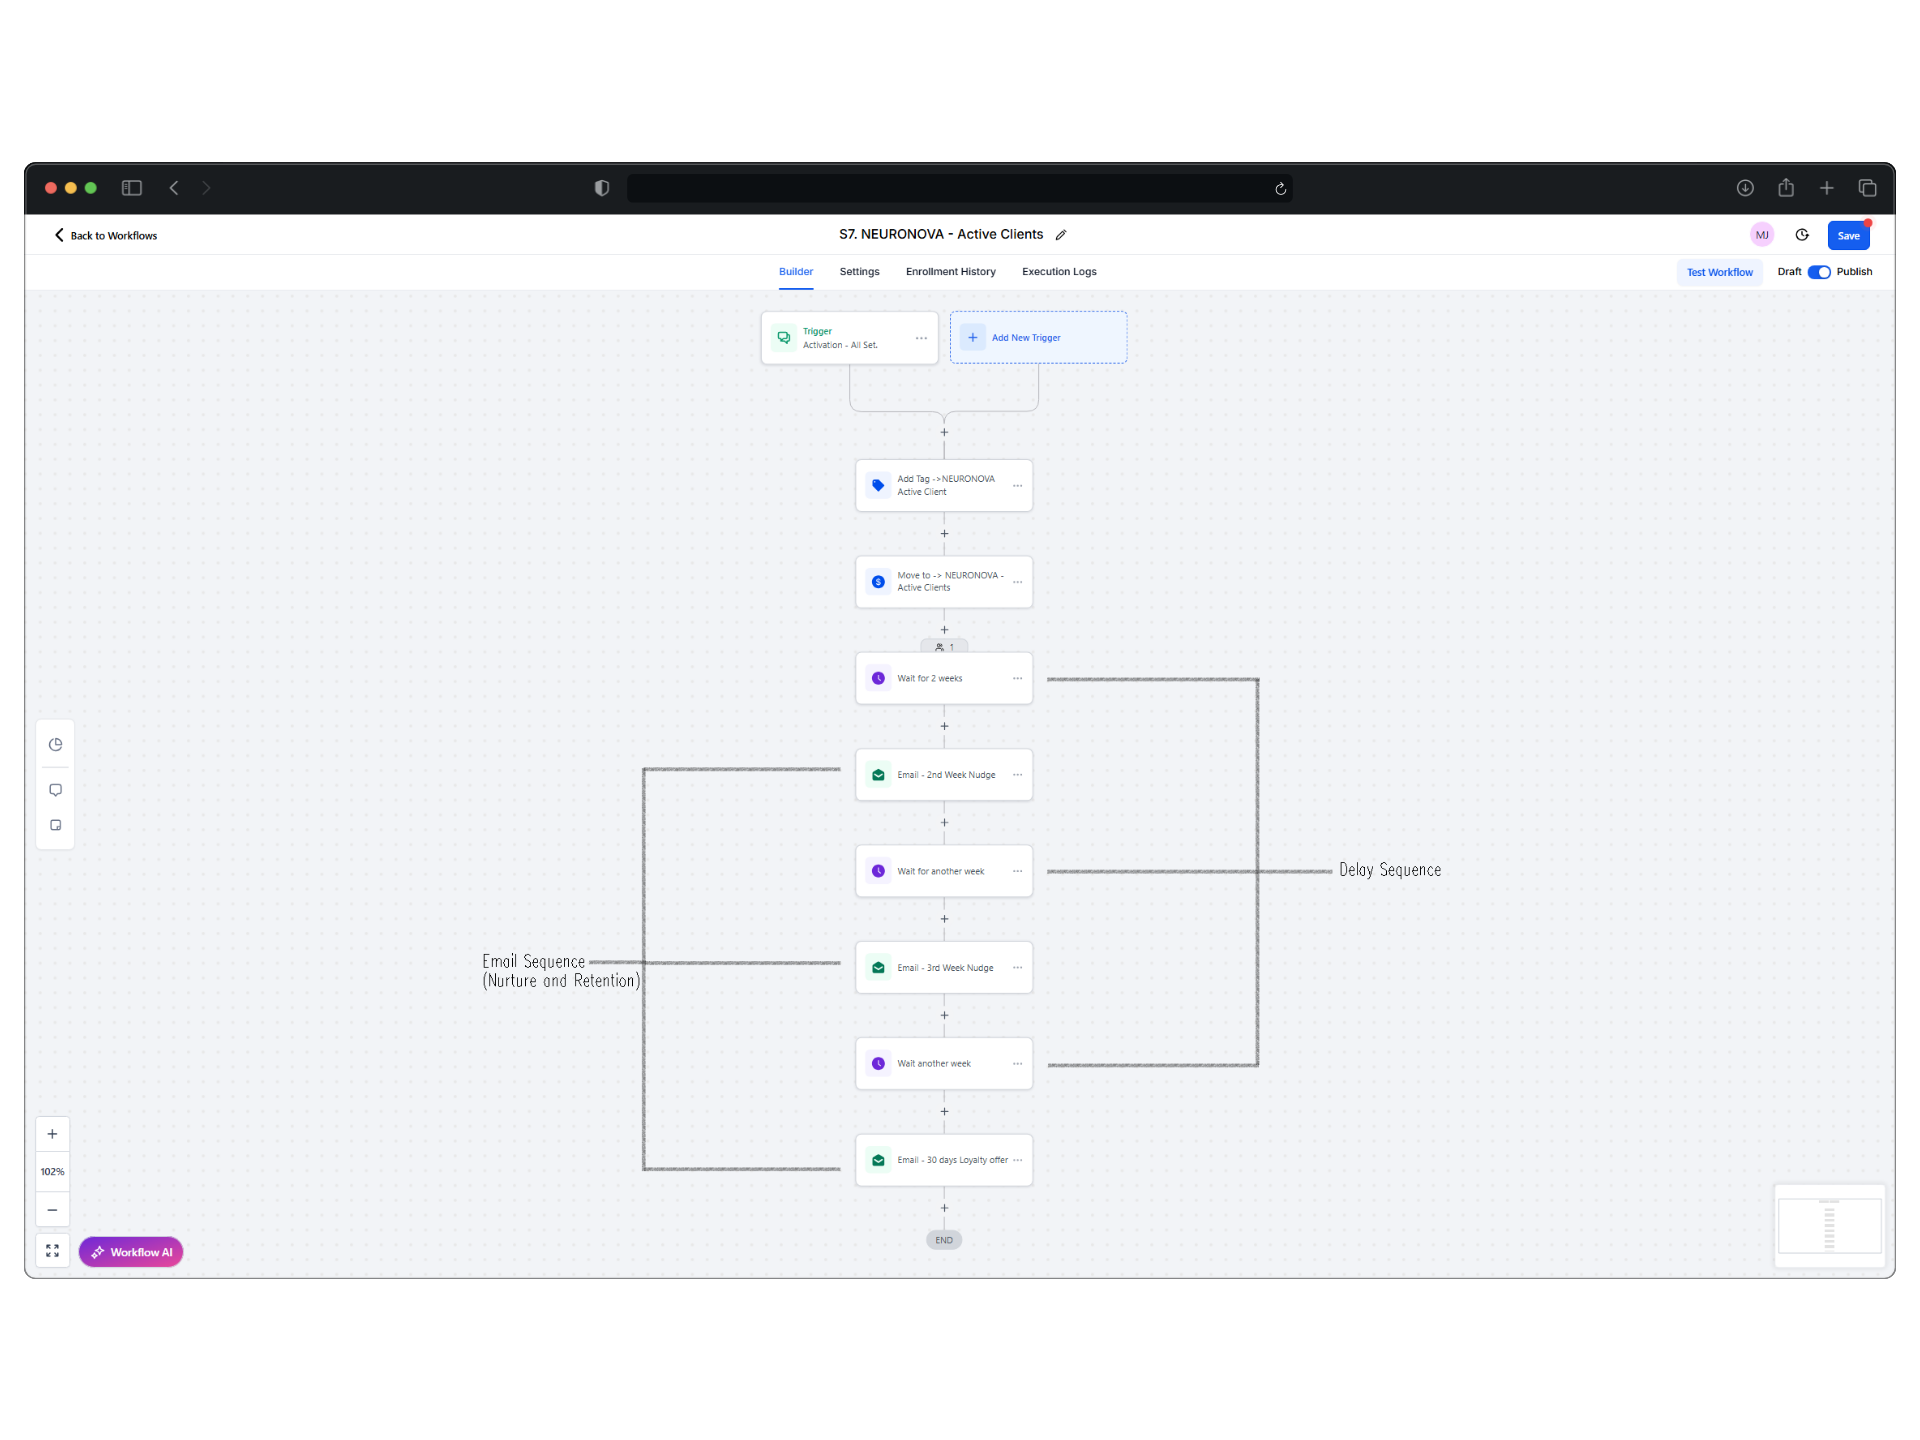This screenshot has height=1440, width=1920.
Task: Select Email 3rd Week Nudge envelope icon
Action: pyautogui.click(x=878, y=968)
